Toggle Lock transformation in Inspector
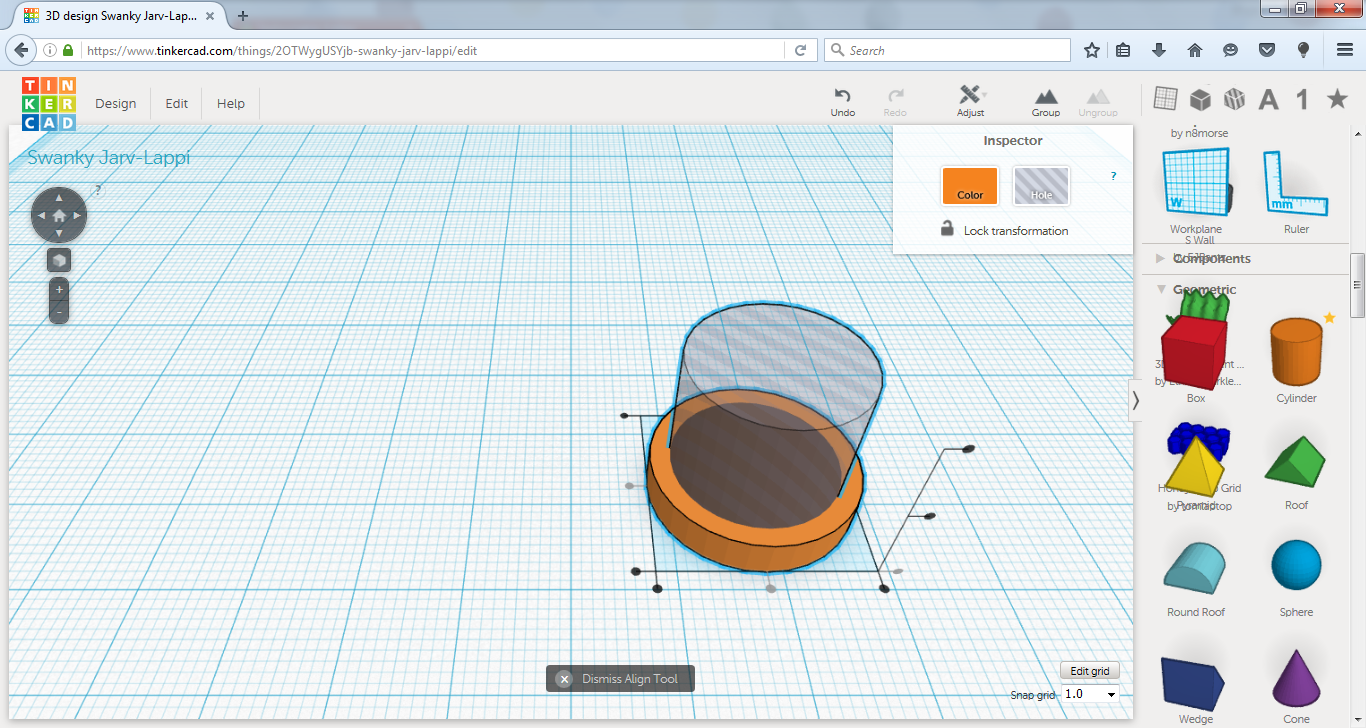 click(x=1004, y=230)
